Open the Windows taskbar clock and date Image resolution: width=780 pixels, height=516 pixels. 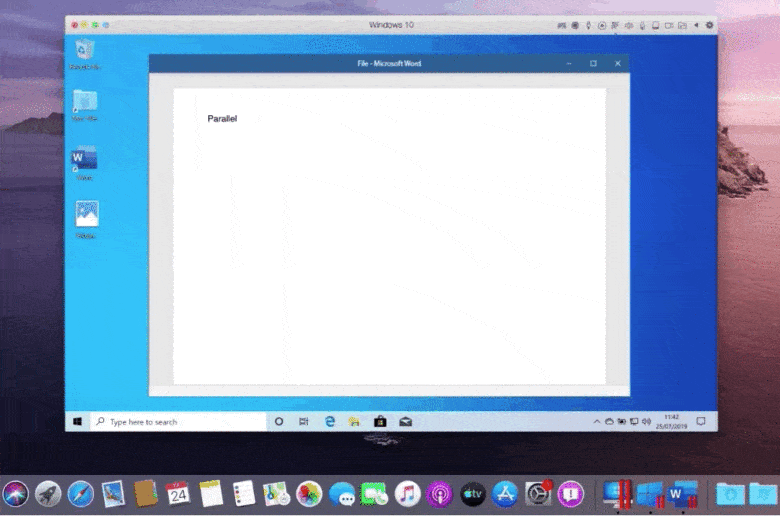point(671,422)
